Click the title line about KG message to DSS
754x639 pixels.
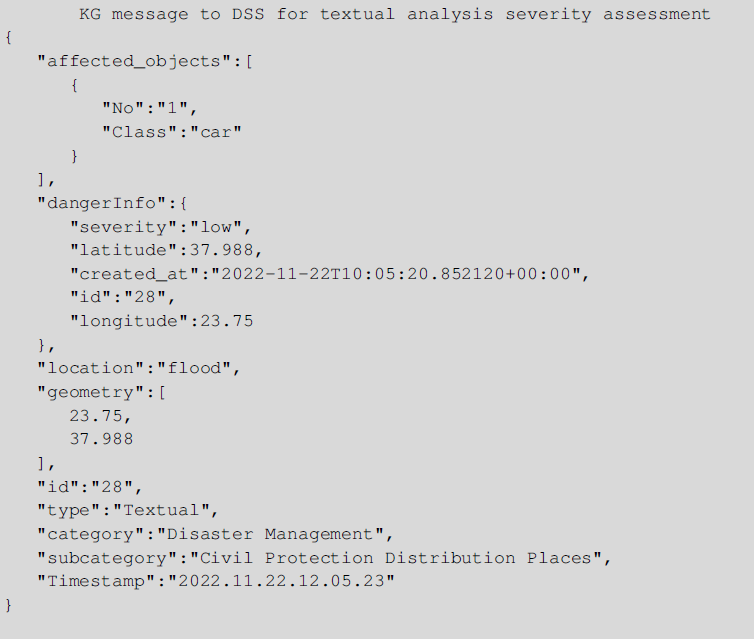(x=394, y=14)
